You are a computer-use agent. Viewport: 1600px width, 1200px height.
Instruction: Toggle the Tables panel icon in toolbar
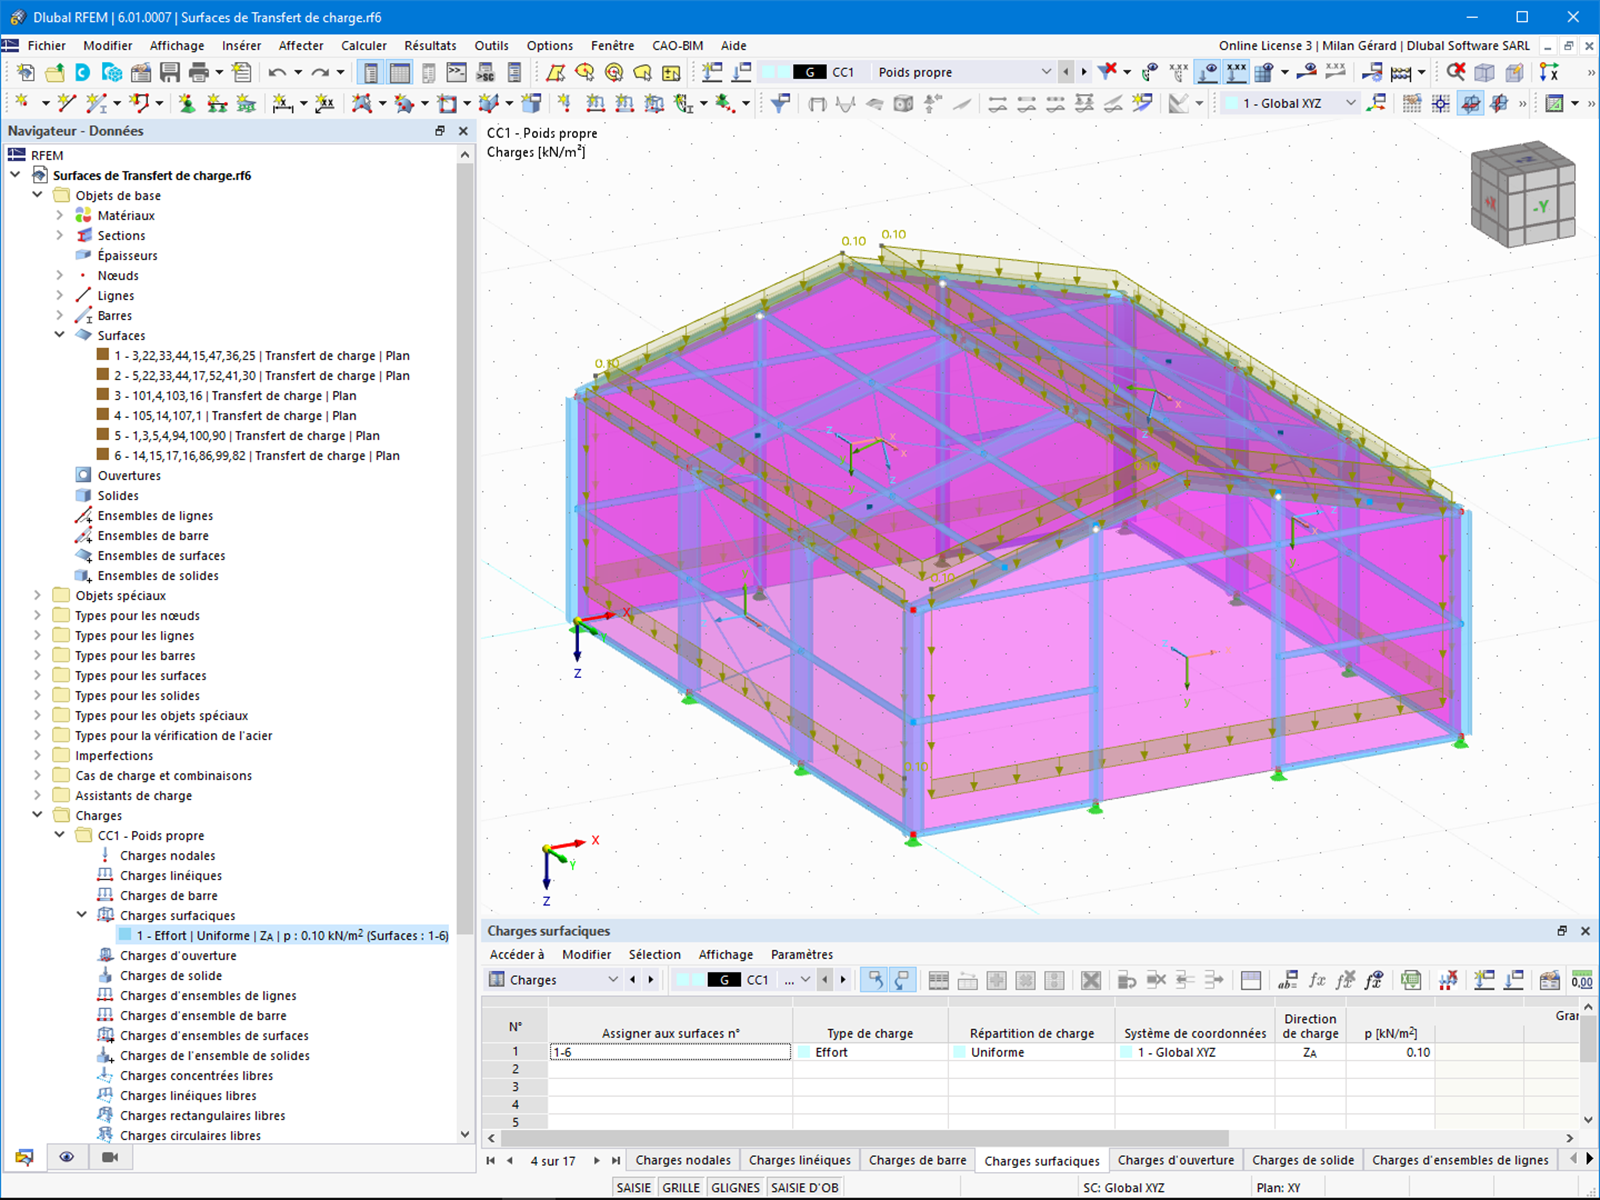click(400, 72)
